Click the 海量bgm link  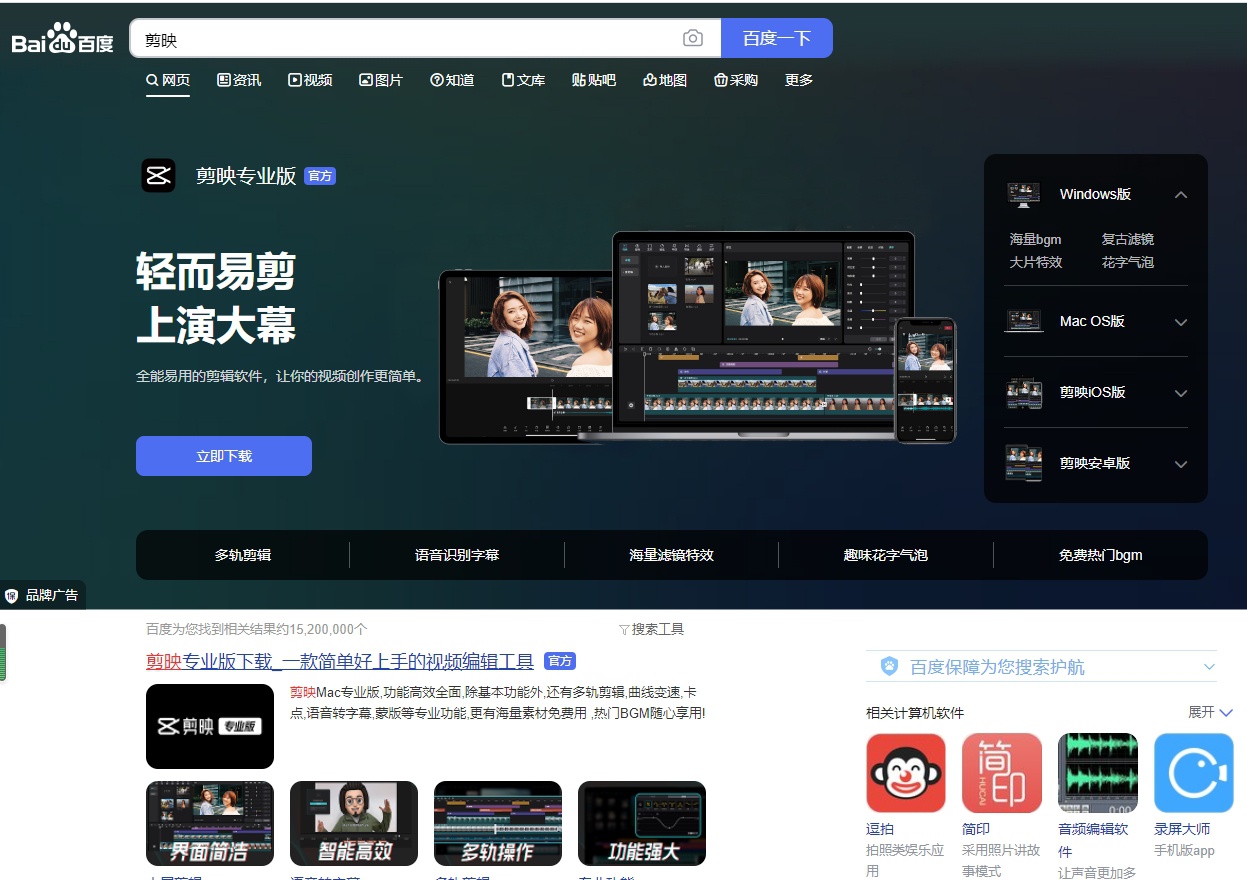tap(1036, 239)
